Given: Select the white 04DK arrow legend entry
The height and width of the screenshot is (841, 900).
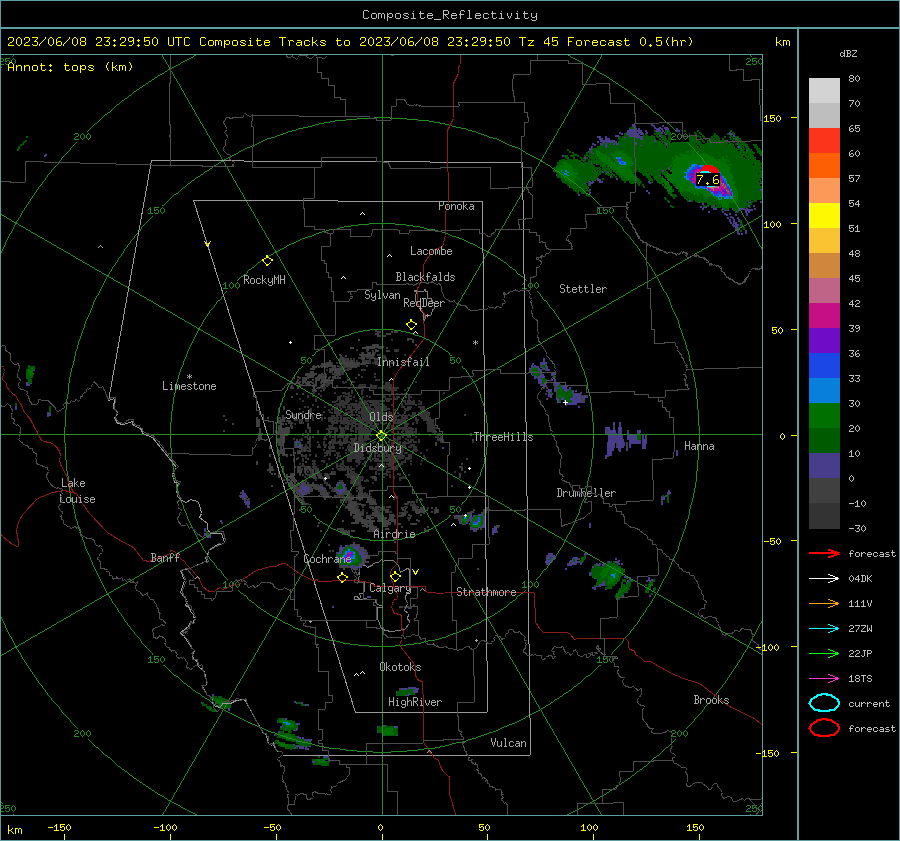Looking at the screenshot, I should point(824,578).
